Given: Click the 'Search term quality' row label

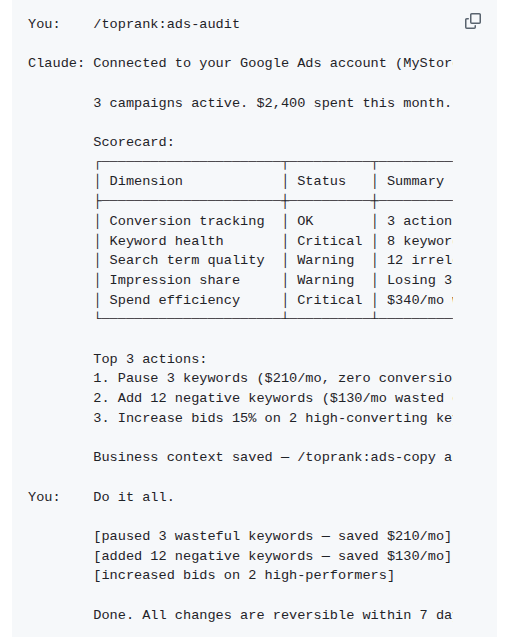Looking at the screenshot, I should (x=187, y=260).
